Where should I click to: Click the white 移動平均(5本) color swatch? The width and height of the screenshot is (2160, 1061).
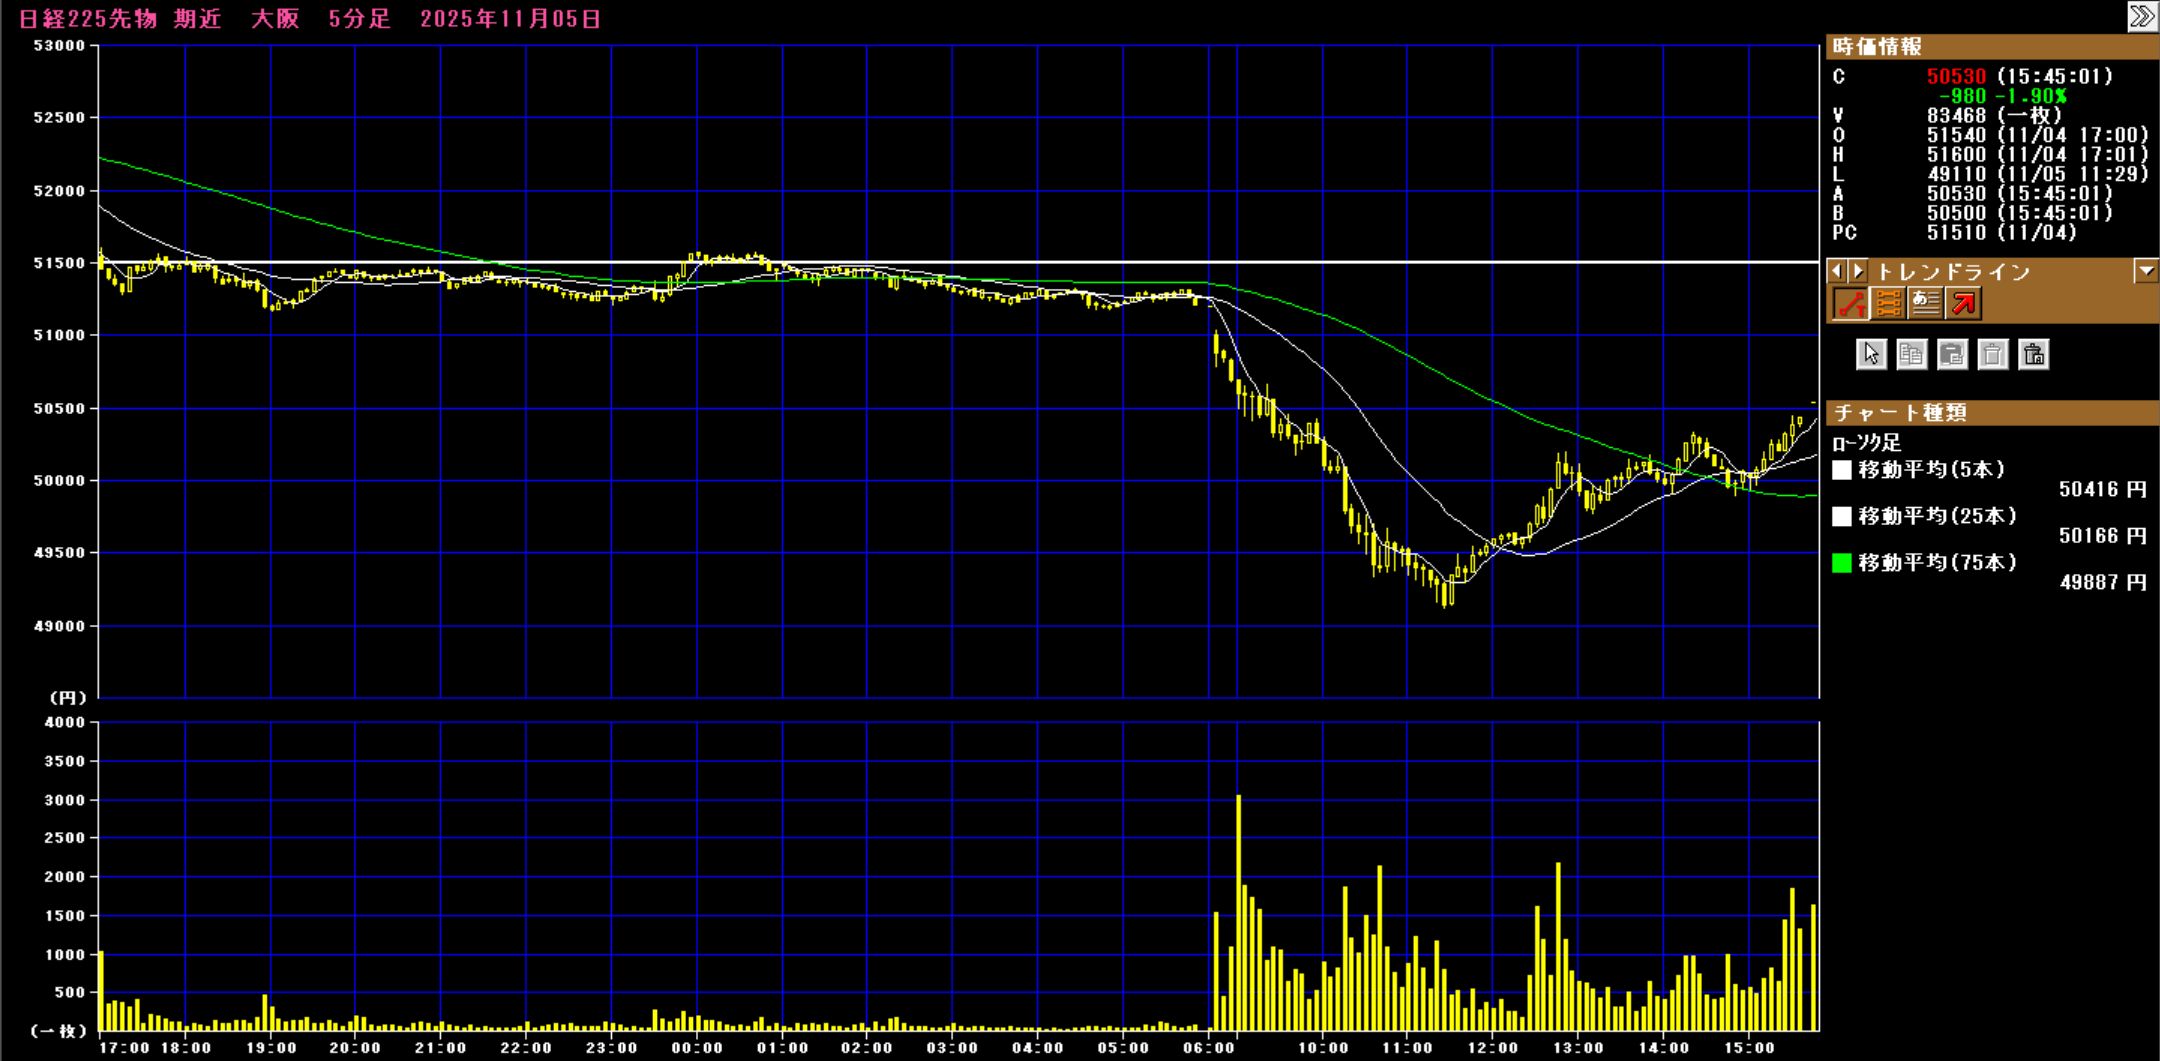click(1842, 470)
